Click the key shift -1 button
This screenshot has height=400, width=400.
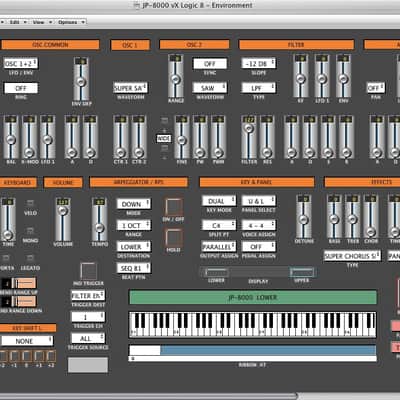(14, 356)
